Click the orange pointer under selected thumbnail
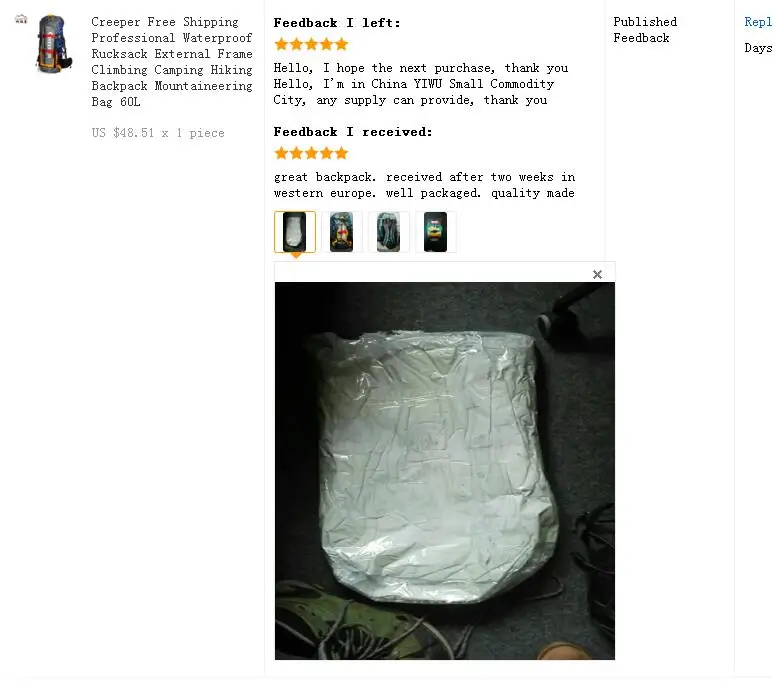 [x=295, y=255]
